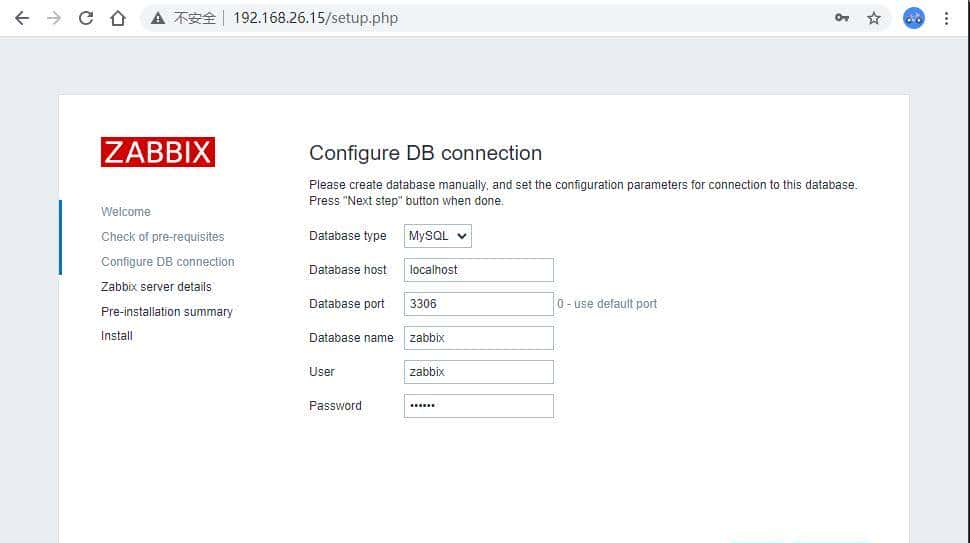Viewport: 970px width, 543px height.
Task: Select Pre-installation summary step
Action: 167,312
